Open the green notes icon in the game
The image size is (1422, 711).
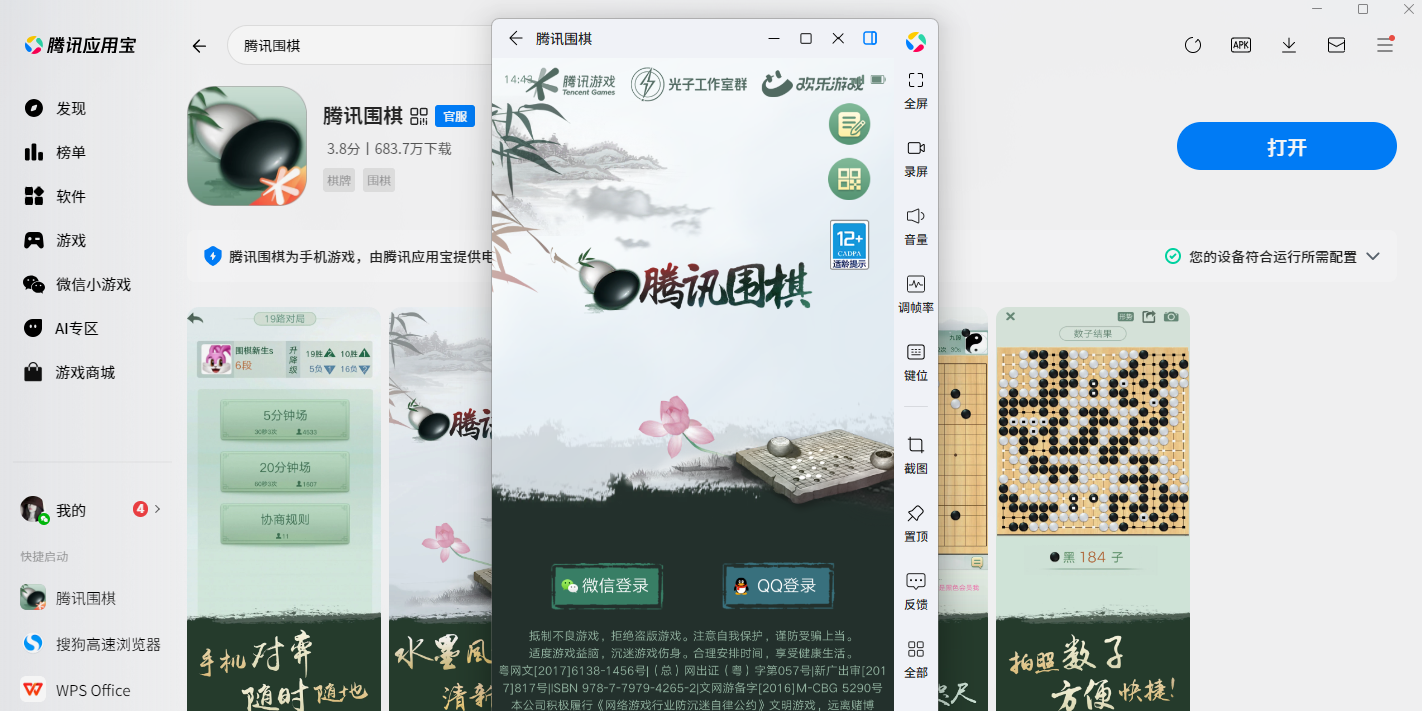tap(849, 124)
